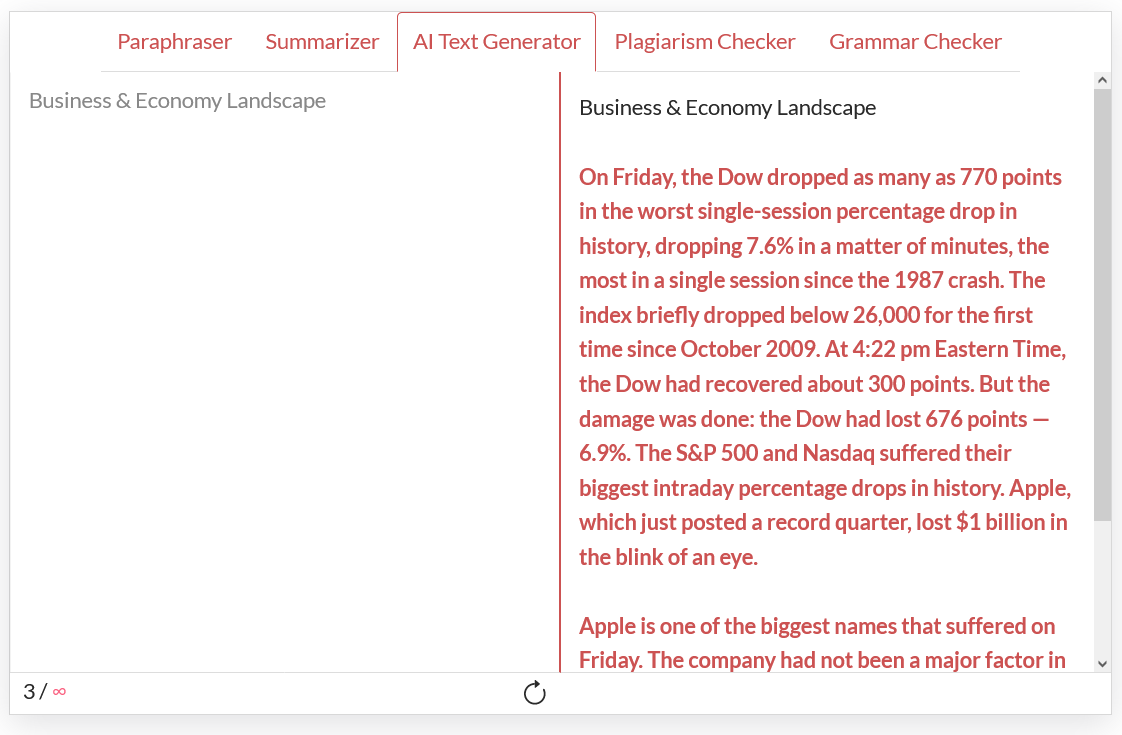Go to the Plagiarism Checker tab

click(705, 42)
